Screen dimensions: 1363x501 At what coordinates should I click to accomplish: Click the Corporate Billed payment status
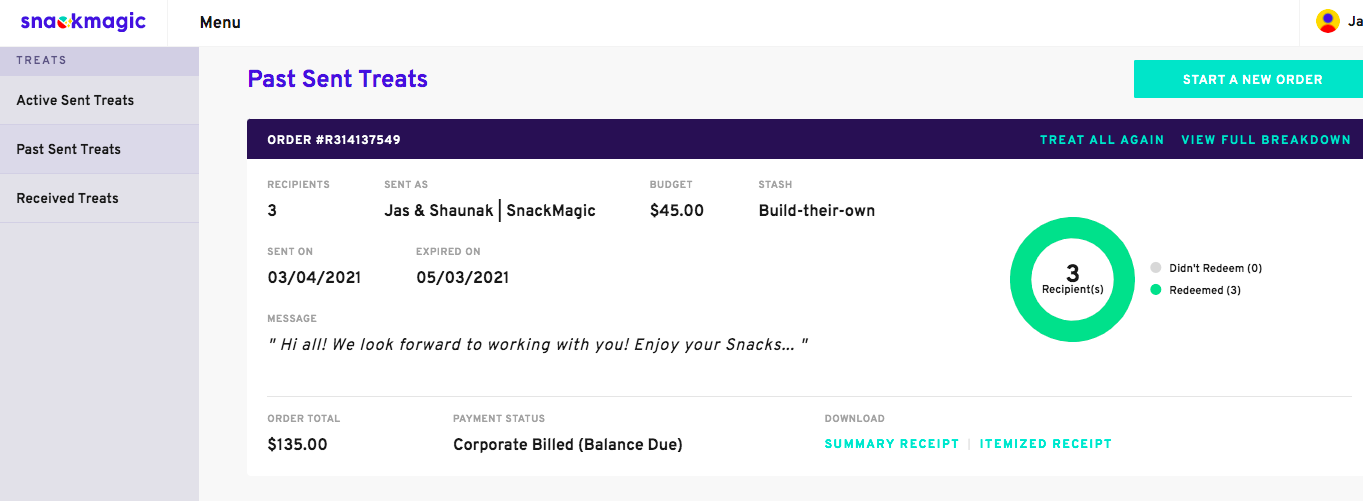coord(568,445)
